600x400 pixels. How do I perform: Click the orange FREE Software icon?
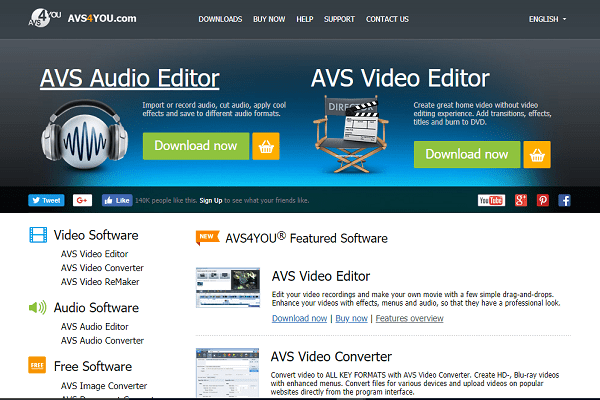click(x=37, y=365)
